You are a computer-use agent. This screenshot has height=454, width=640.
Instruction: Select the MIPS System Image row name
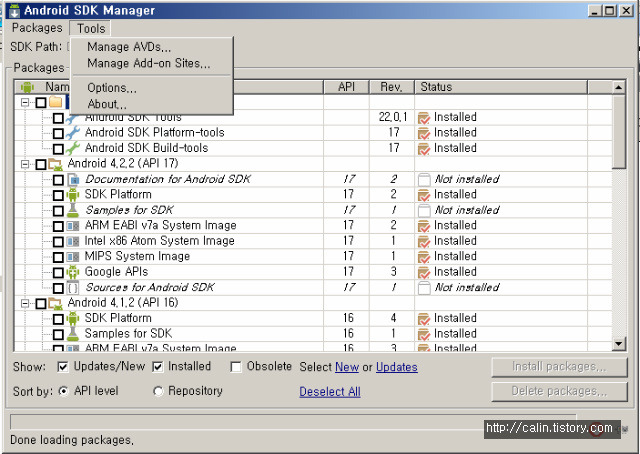pos(137,256)
